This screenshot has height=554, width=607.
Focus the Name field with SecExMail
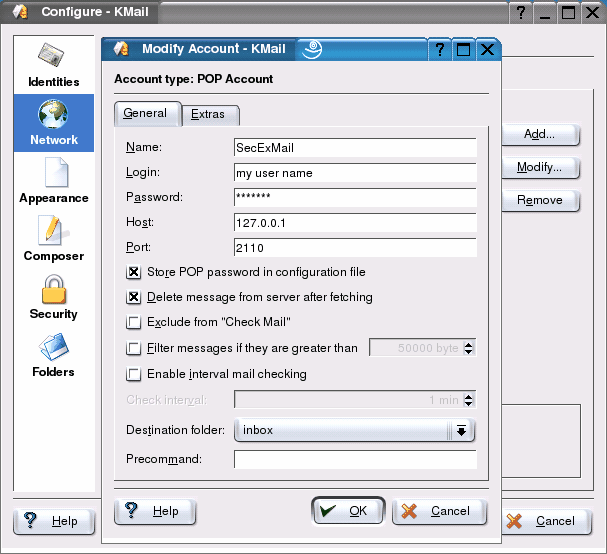355,148
